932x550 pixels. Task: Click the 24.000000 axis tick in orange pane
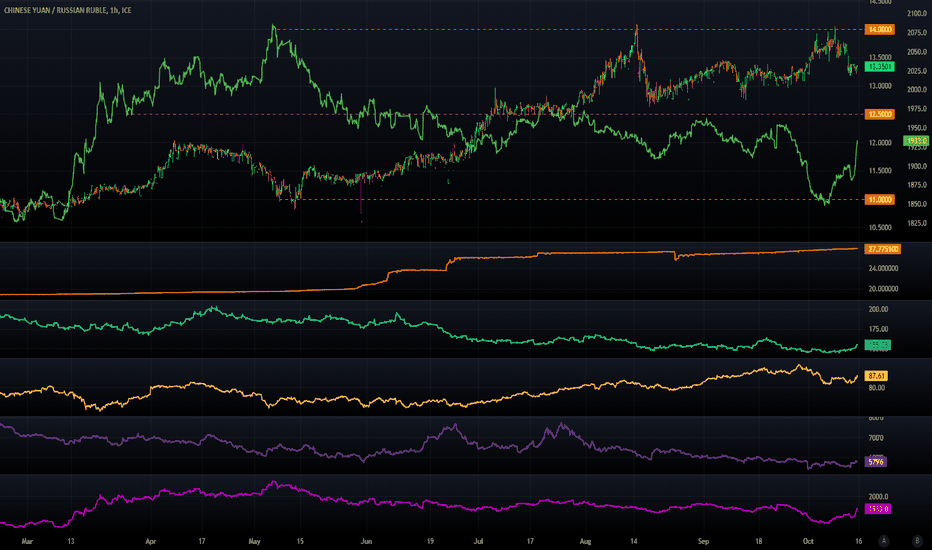coord(883,268)
